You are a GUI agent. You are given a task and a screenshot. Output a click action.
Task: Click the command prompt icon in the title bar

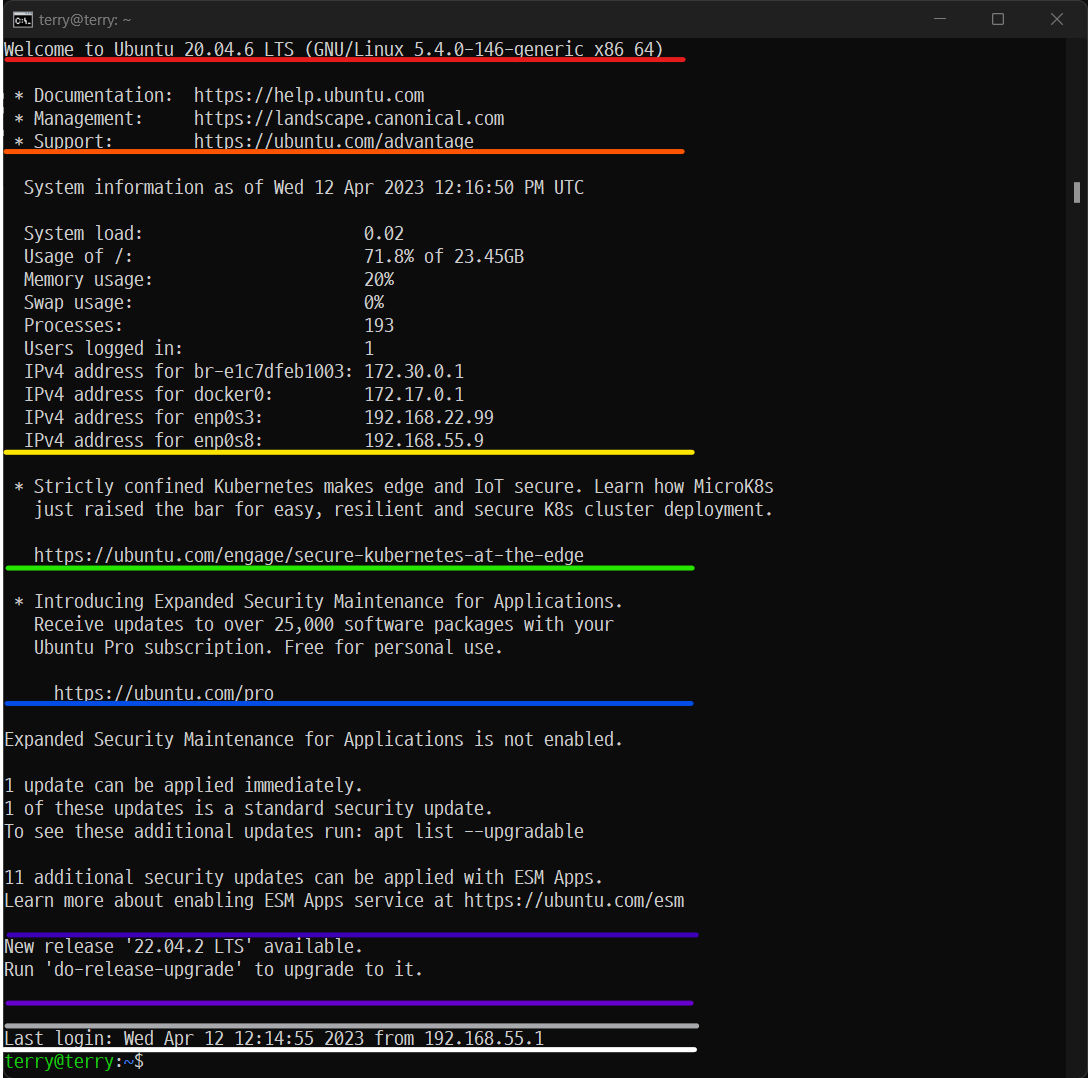coord(22,19)
